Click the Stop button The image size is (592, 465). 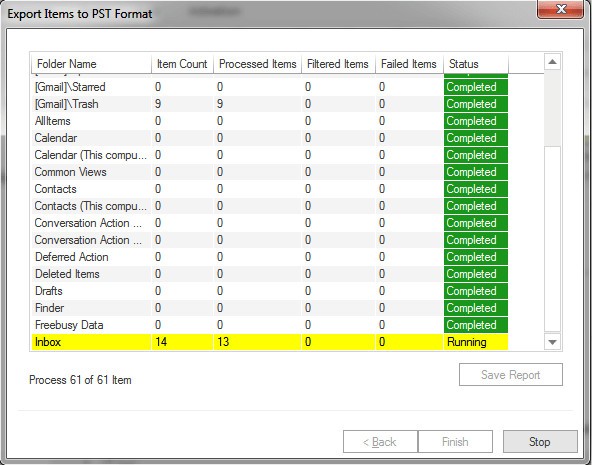coord(540,441)
